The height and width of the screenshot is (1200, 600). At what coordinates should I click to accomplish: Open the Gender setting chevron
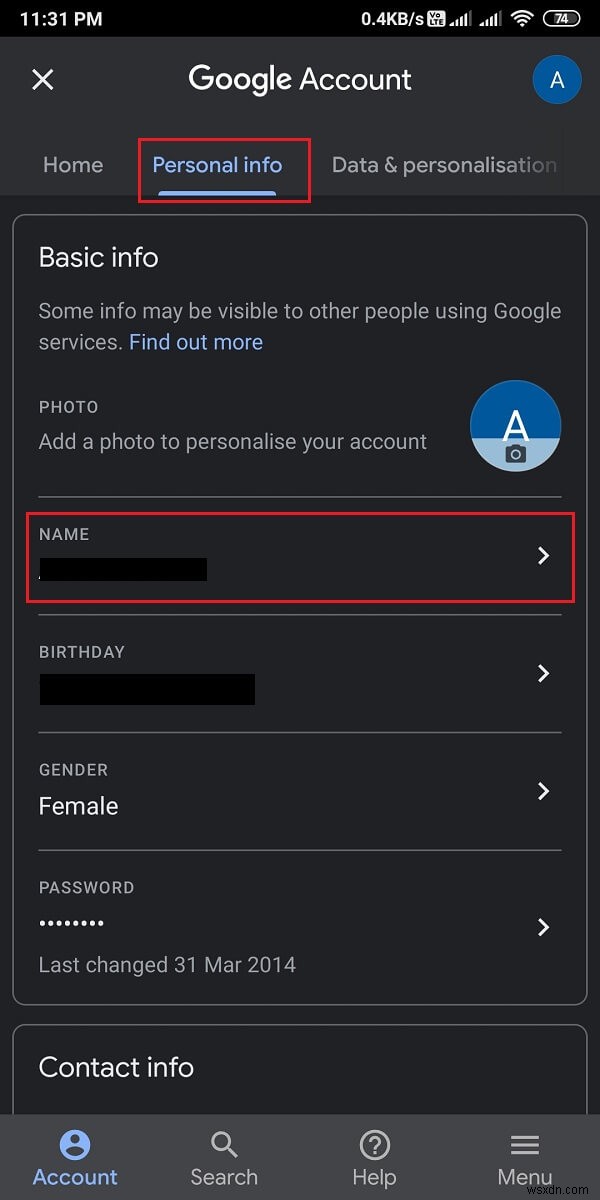pos(543,791)
